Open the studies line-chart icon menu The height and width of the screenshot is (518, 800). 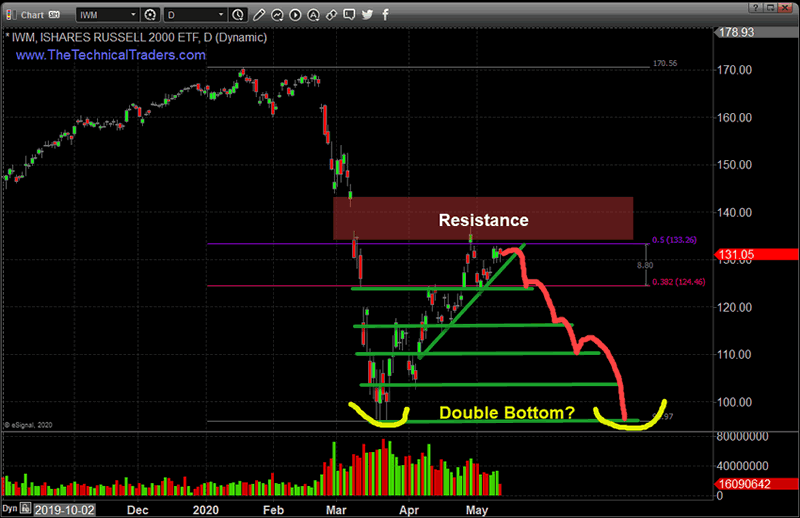click(x=277, y=15)
